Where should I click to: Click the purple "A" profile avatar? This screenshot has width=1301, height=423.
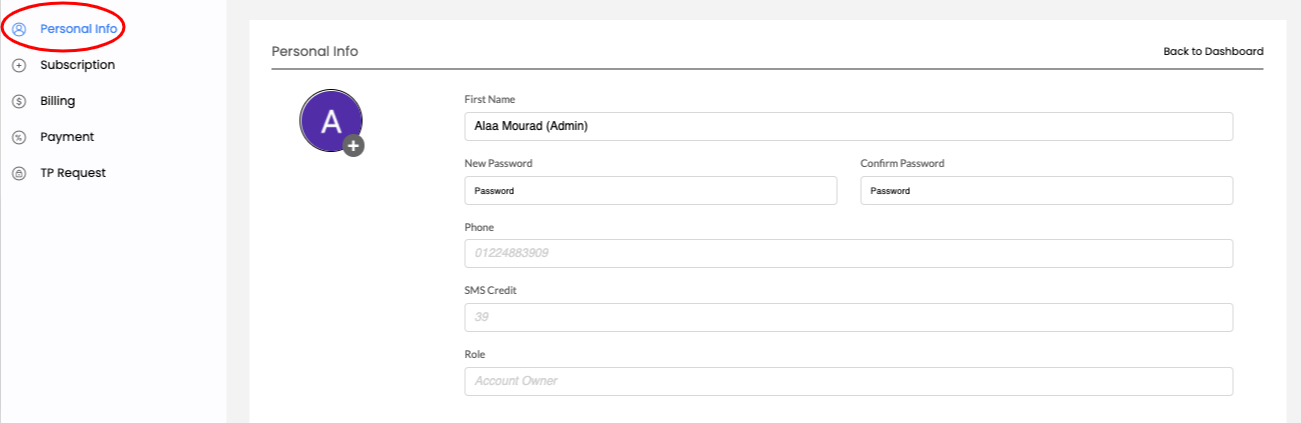(x=330, y=120)
